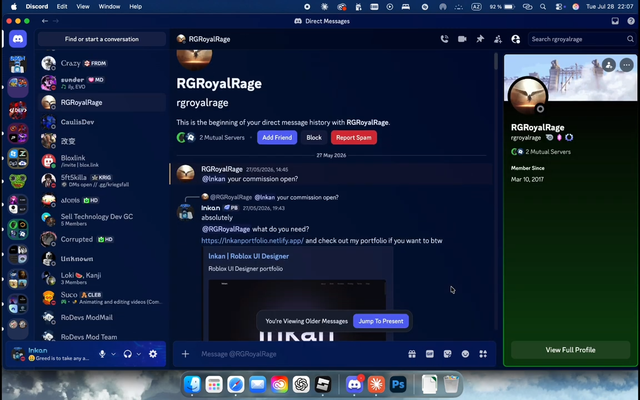Open pinned messages icon
This screenshot has height=400, width=640.
point(480,39)
